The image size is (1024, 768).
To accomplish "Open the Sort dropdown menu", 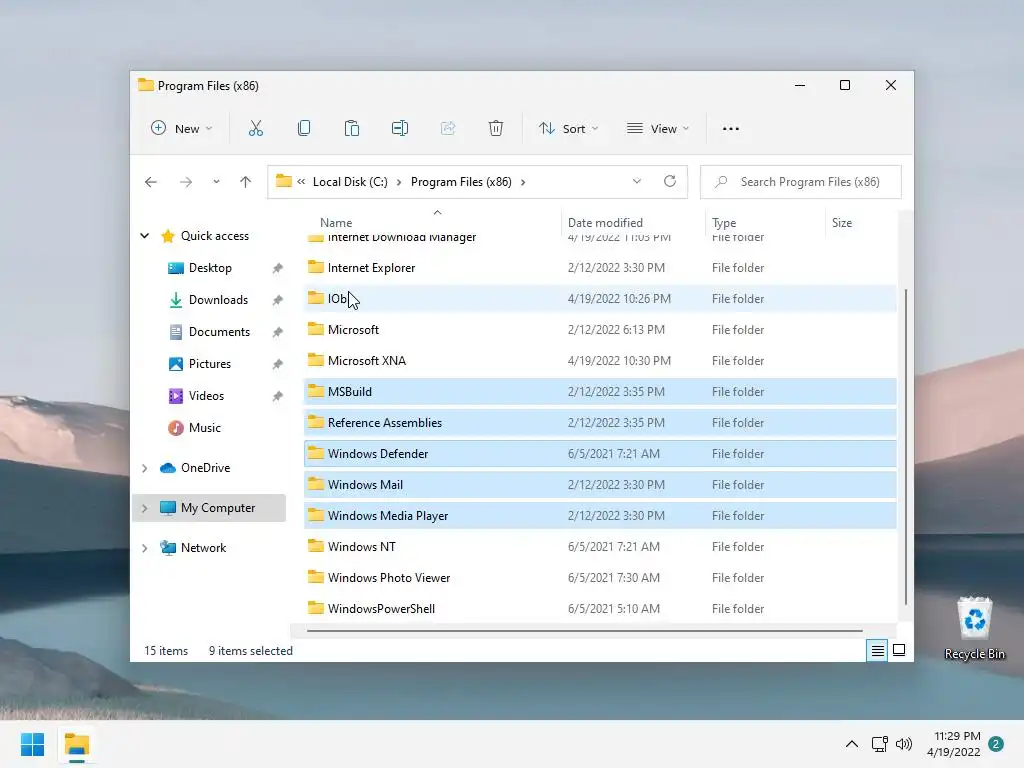I will (x=568, y=129).
